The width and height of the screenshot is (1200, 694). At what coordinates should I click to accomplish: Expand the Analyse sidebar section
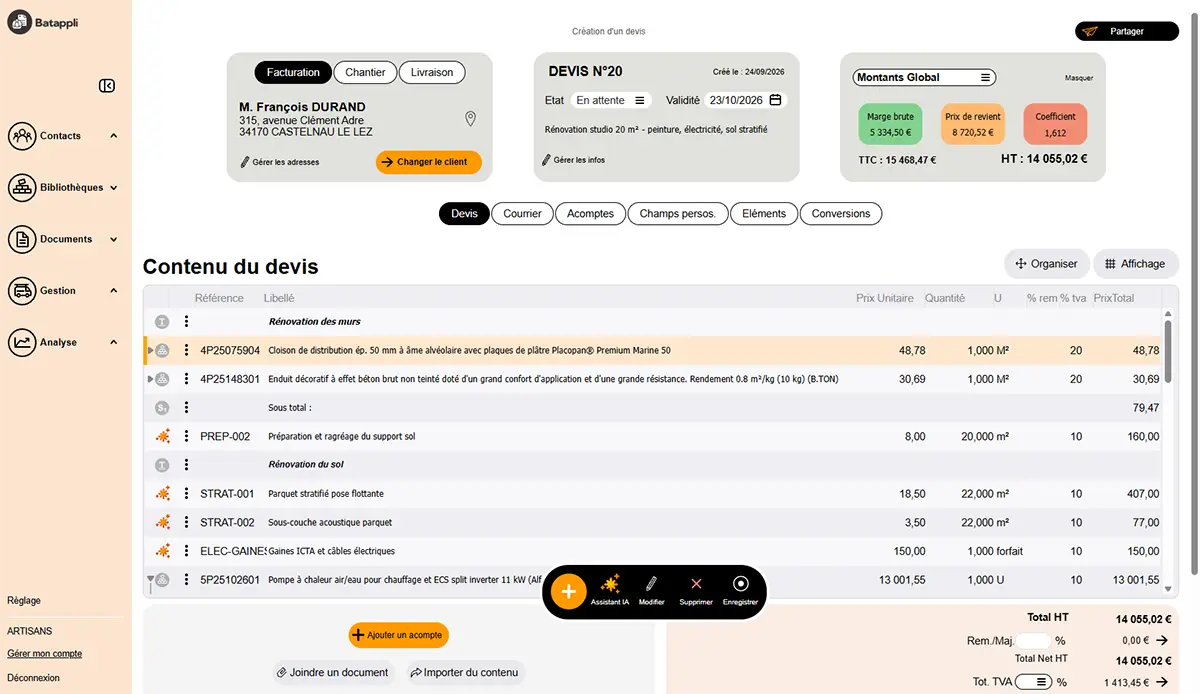pyautogui.click(x=113, y=343)
